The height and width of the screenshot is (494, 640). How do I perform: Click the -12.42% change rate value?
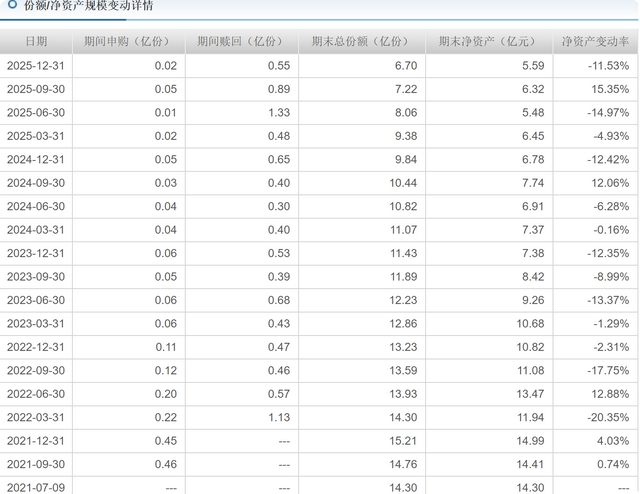pos(609,159)
